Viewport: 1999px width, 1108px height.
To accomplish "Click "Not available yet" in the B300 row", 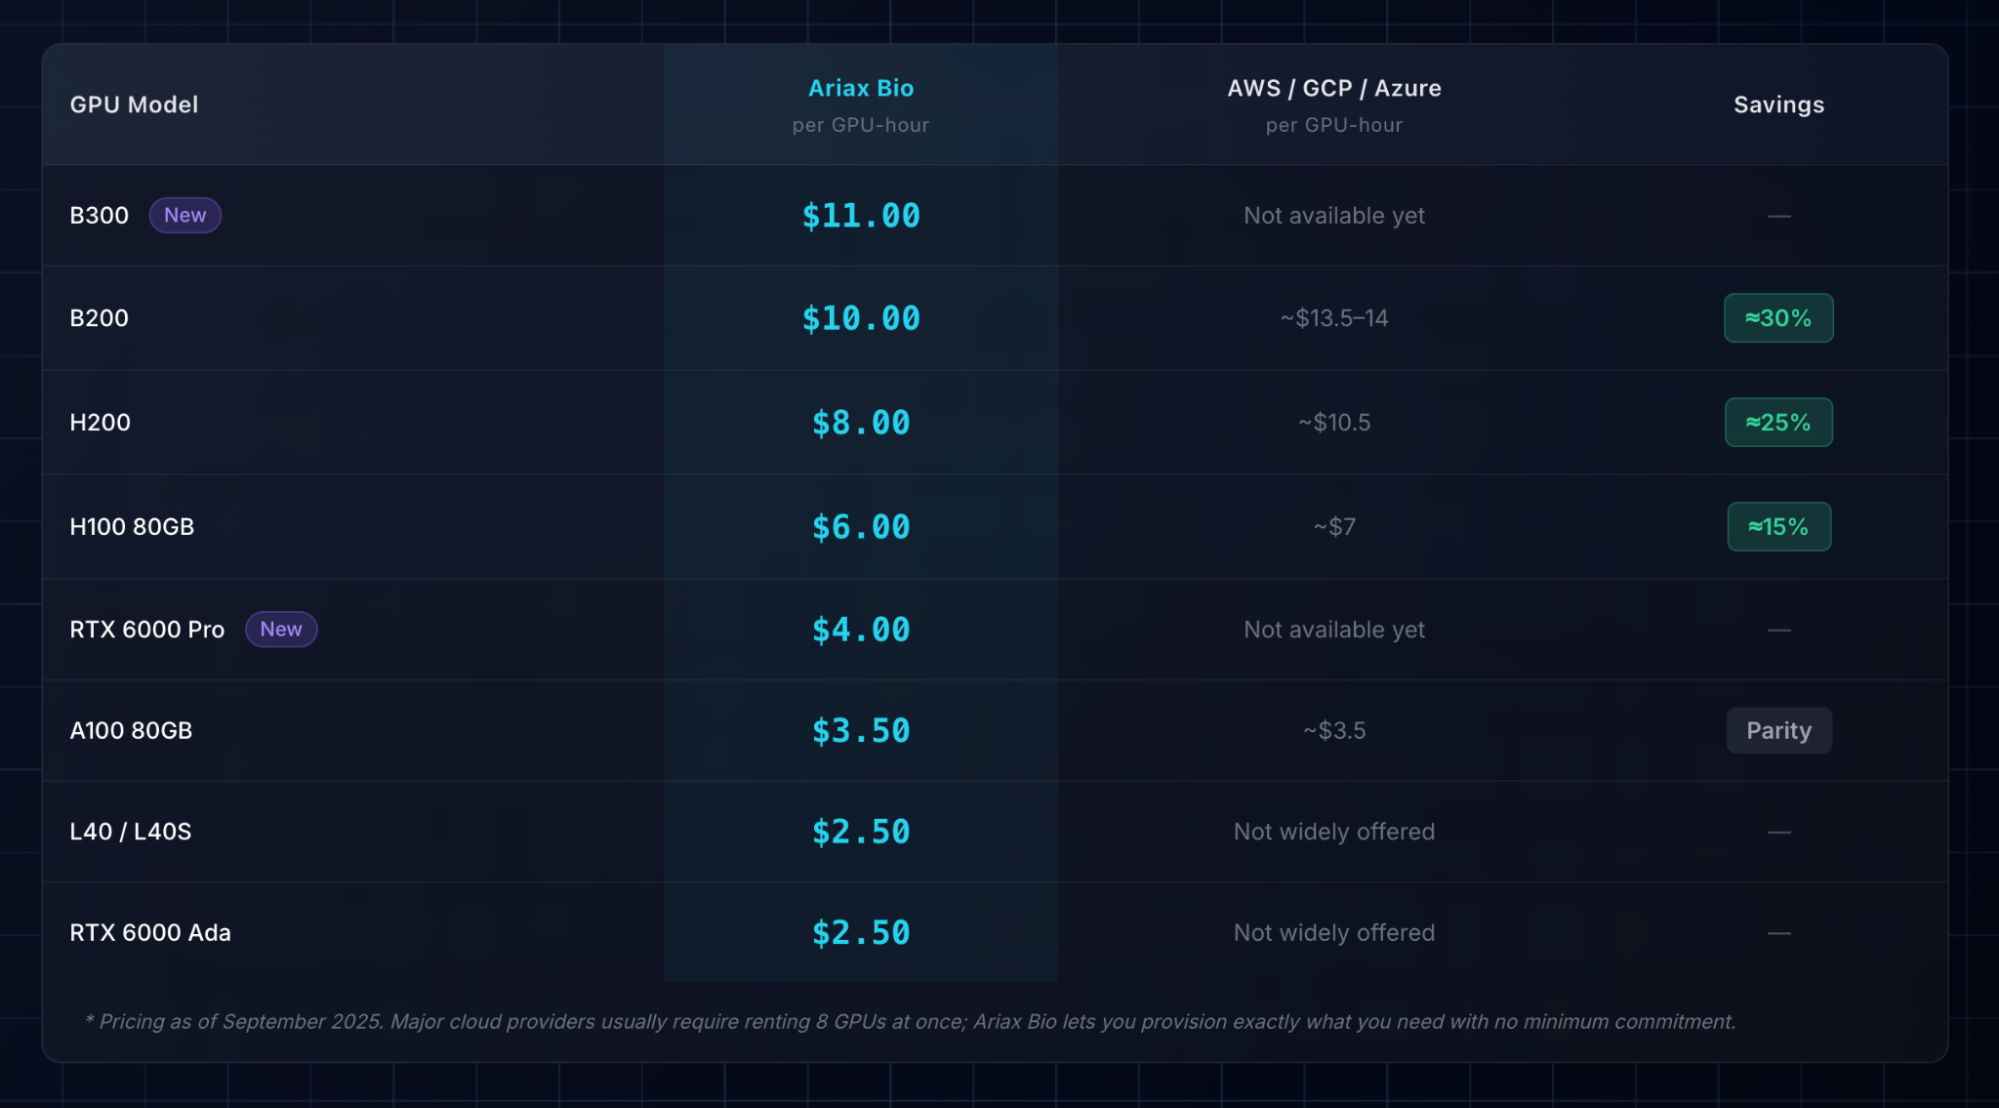I will pyautogui.click(x=1333, y=215).
